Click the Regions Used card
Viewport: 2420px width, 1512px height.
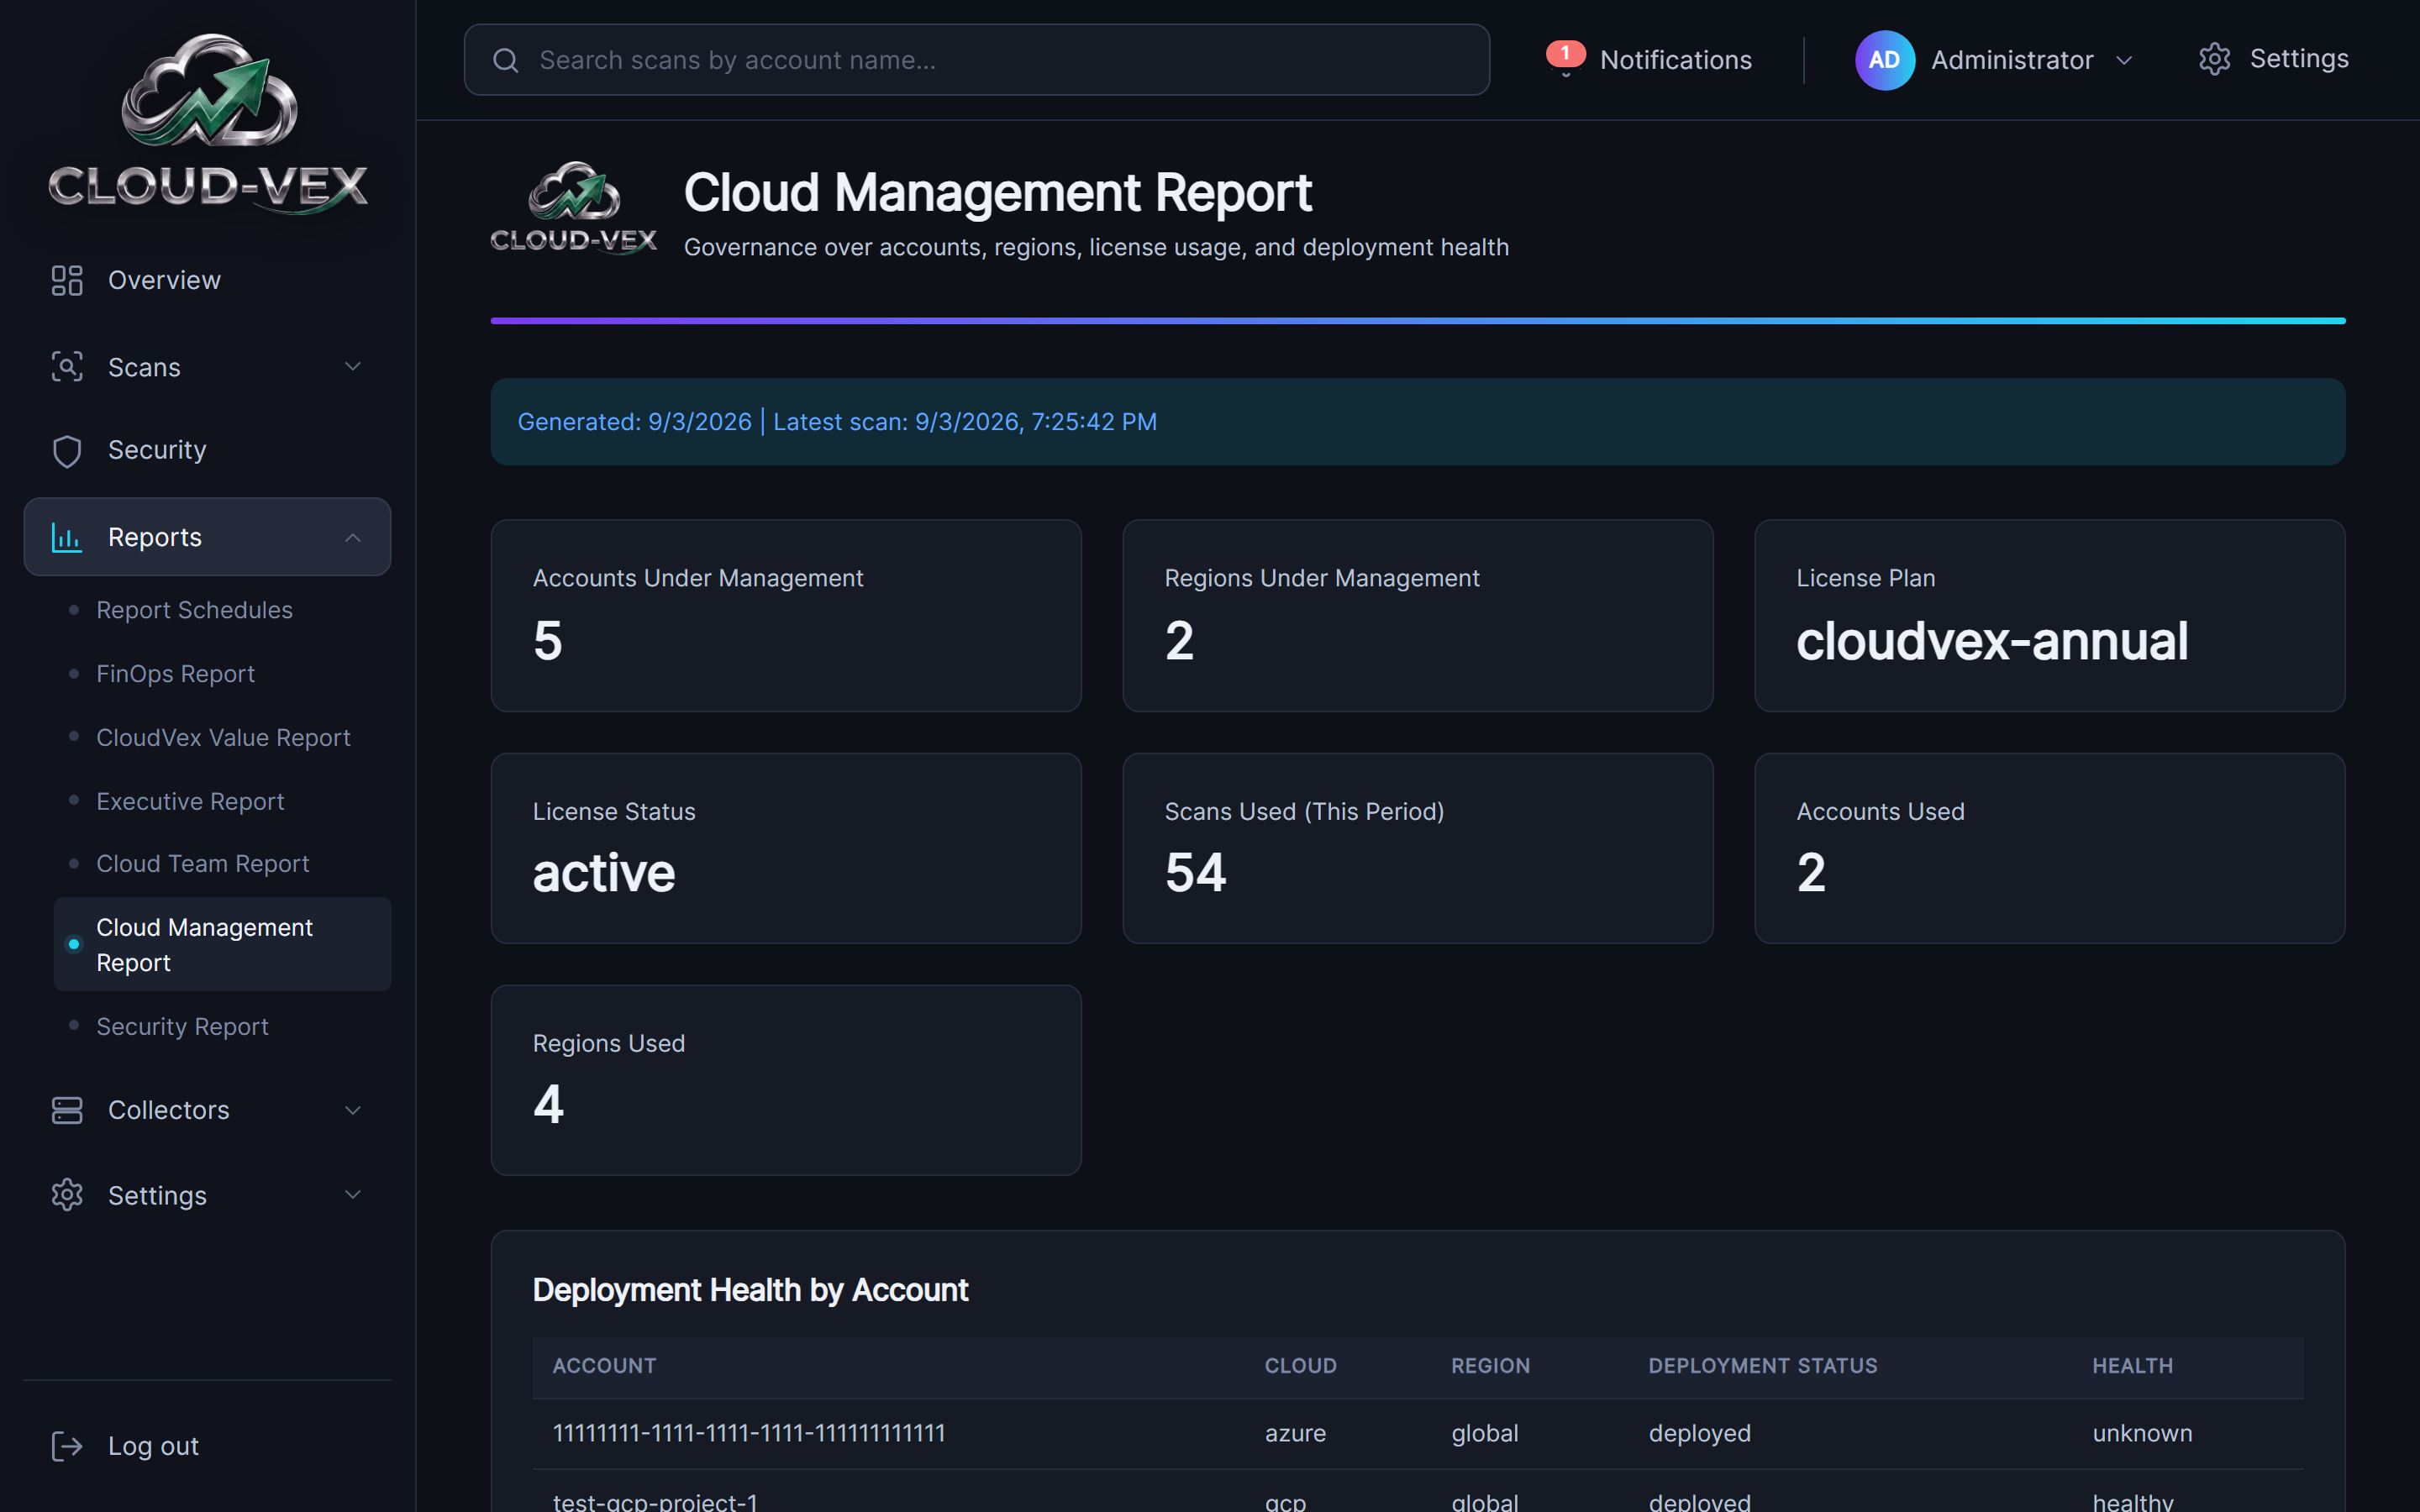click(x=786, y=1080)
